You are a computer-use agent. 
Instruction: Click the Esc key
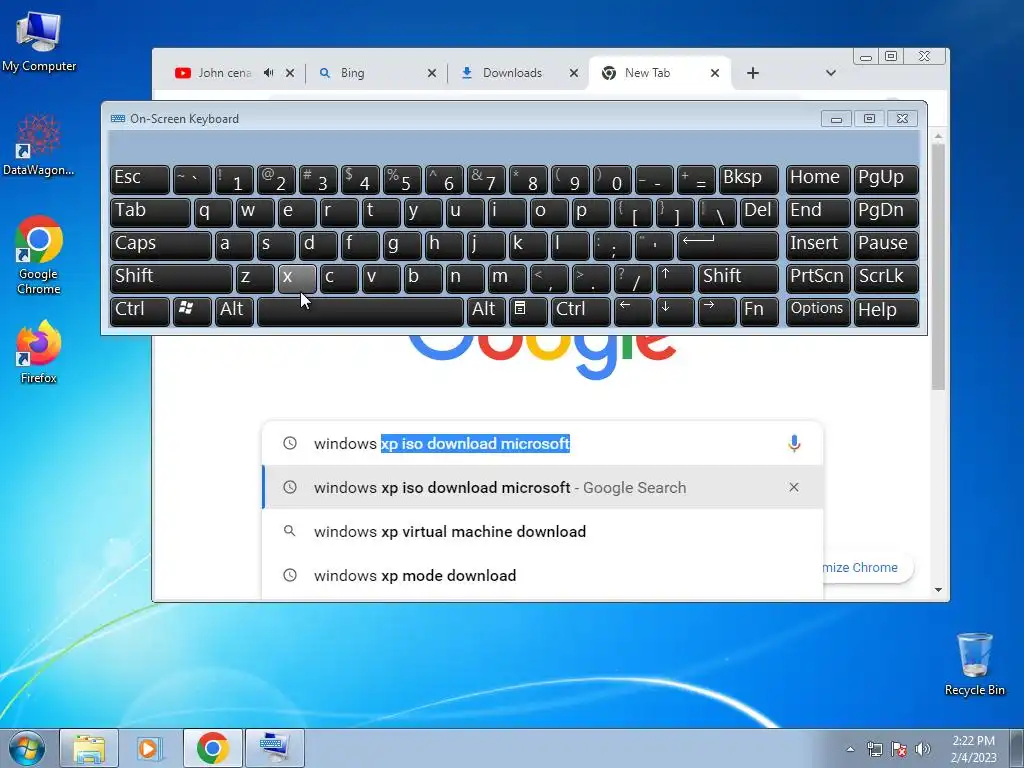click(x=140, y=180)
